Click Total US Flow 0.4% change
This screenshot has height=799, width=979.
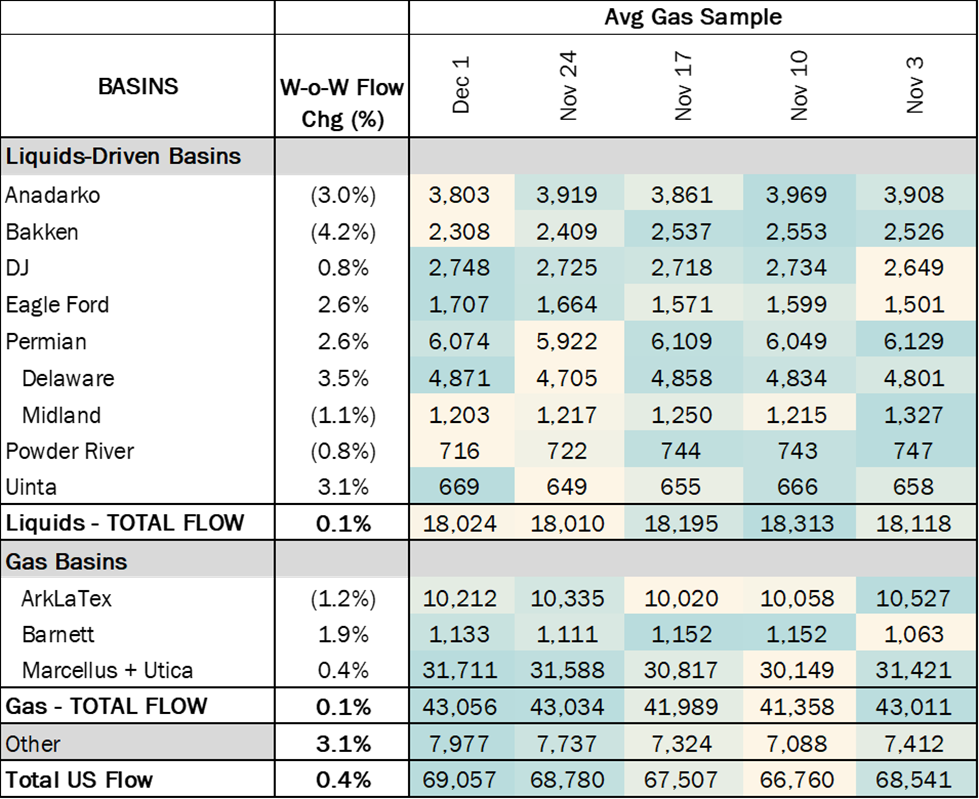pos(343,780)
